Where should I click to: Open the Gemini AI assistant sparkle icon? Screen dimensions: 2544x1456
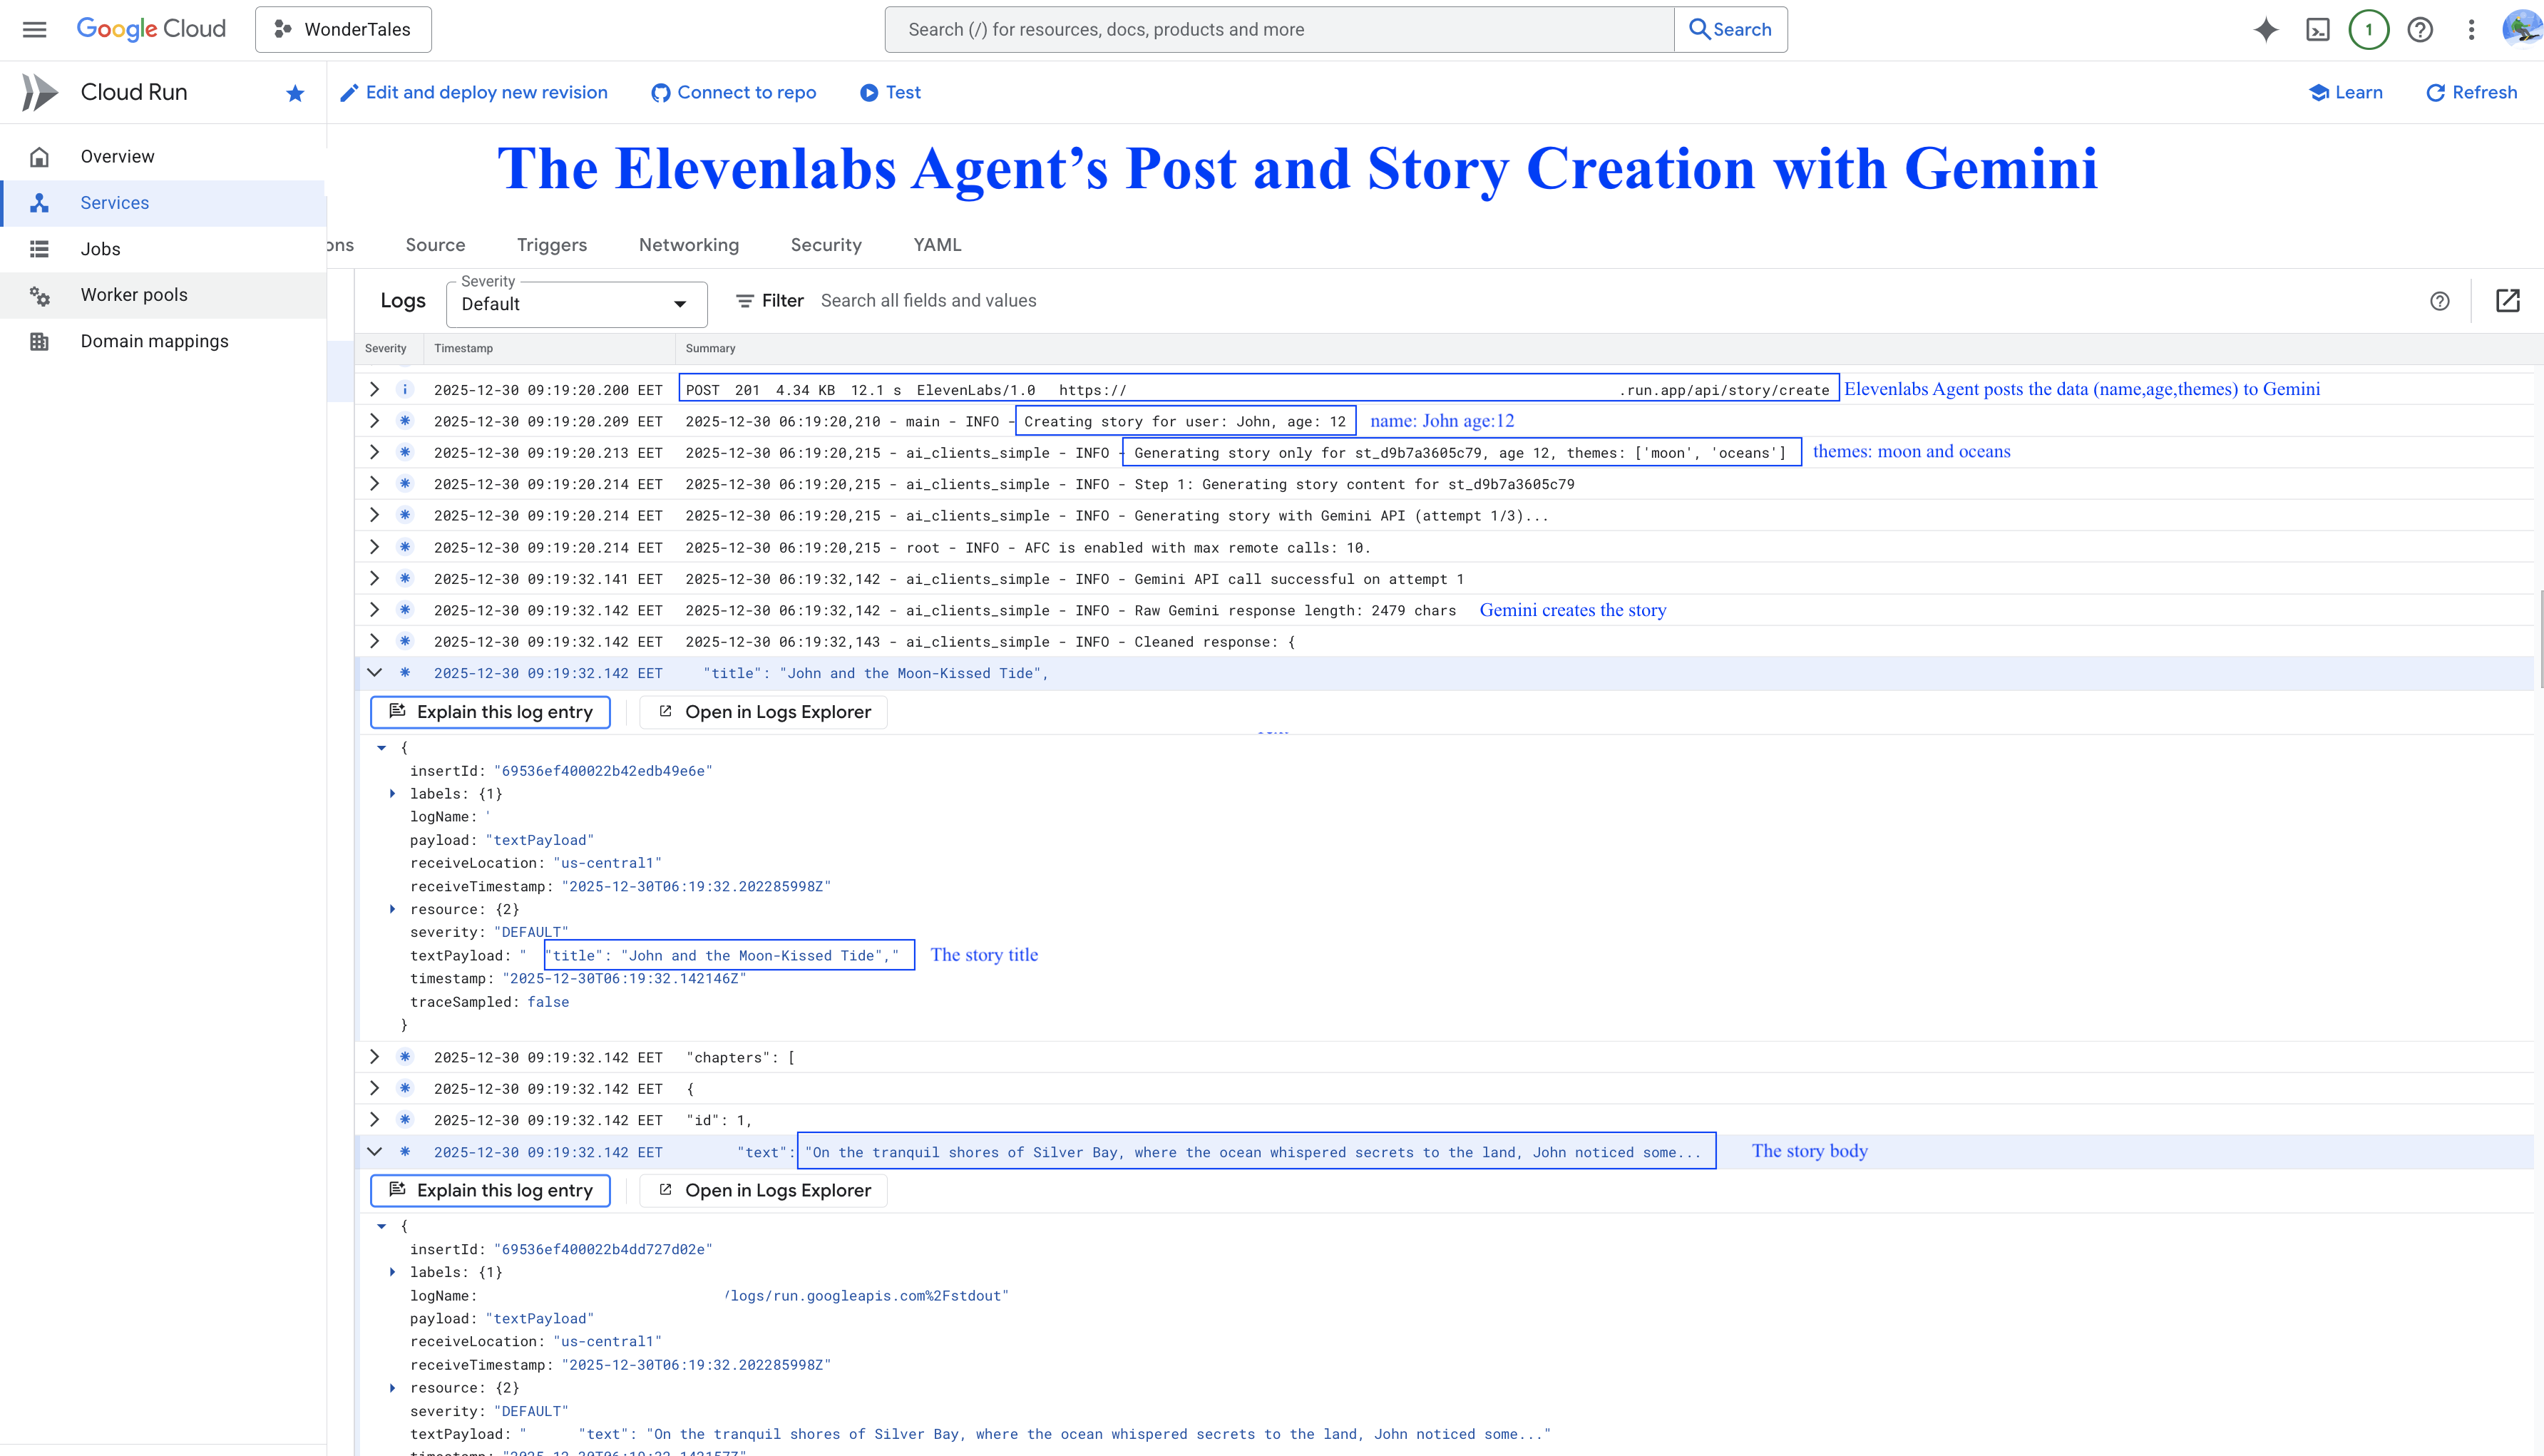(2266, 29)
